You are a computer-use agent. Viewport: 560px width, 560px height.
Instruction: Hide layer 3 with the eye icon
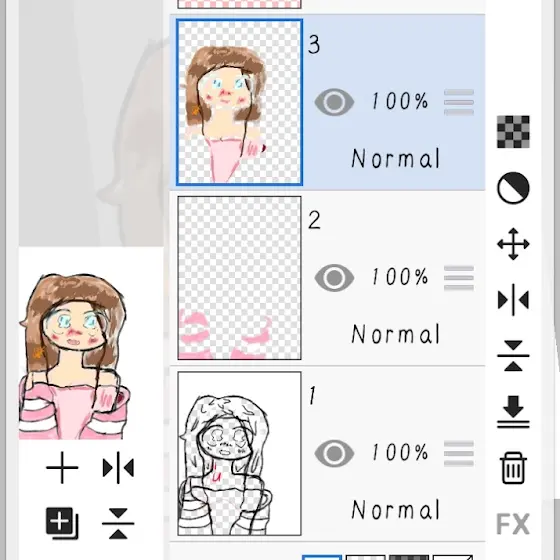[334, 102]
